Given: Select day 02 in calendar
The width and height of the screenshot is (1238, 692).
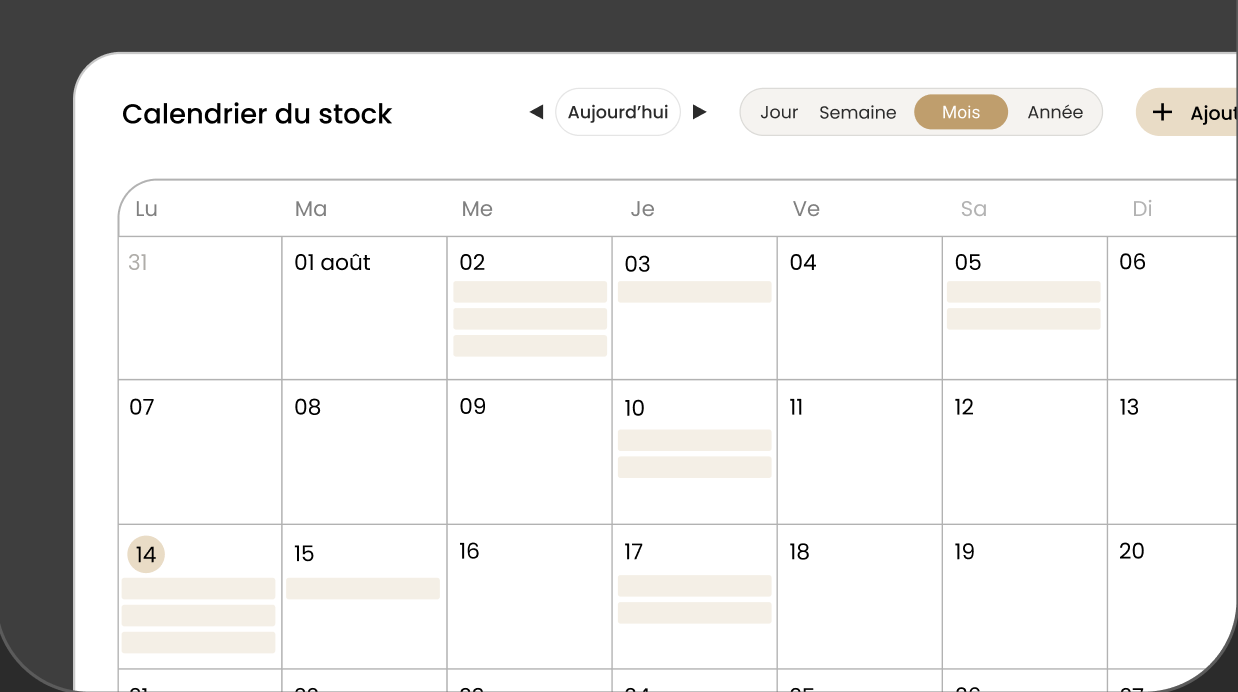Looking at the screenshot, I should tap(472, 262).
